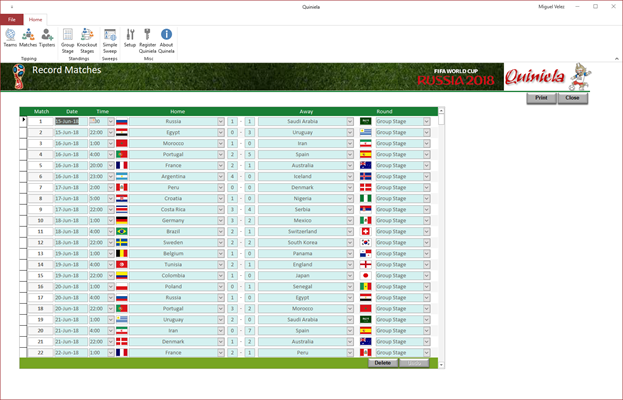Click the Away column header

306,112
